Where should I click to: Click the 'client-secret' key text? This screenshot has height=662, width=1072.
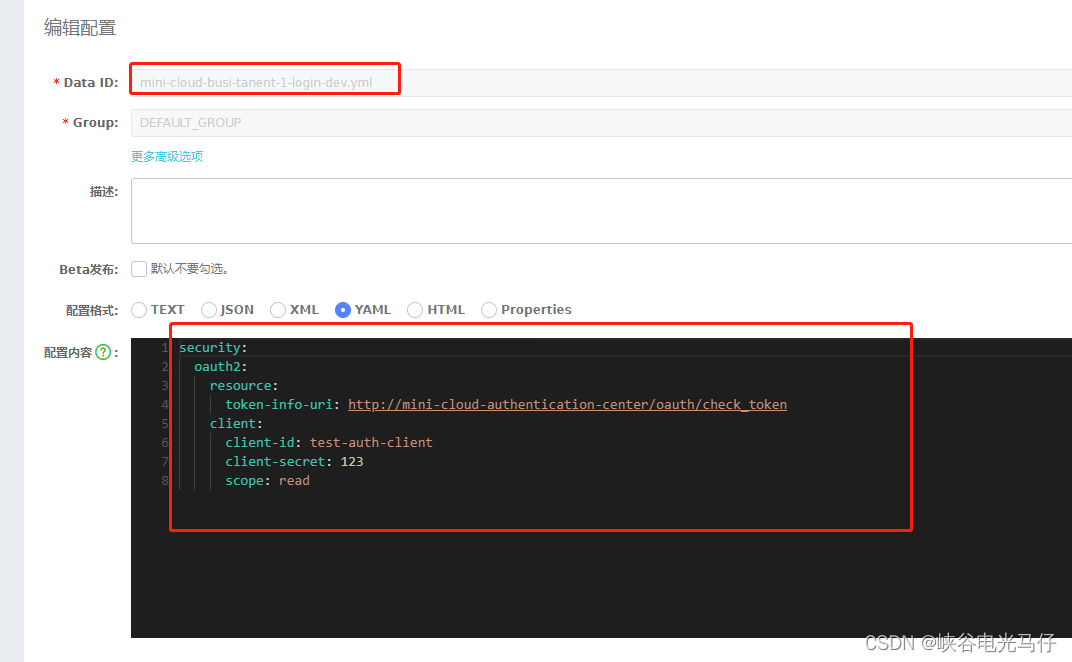pos(275,462)
